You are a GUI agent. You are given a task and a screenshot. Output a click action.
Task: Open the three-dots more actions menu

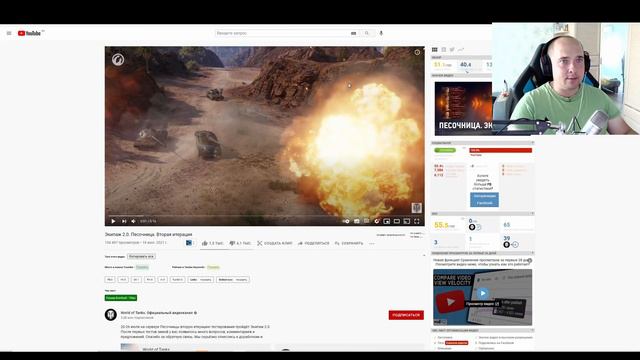372,243
